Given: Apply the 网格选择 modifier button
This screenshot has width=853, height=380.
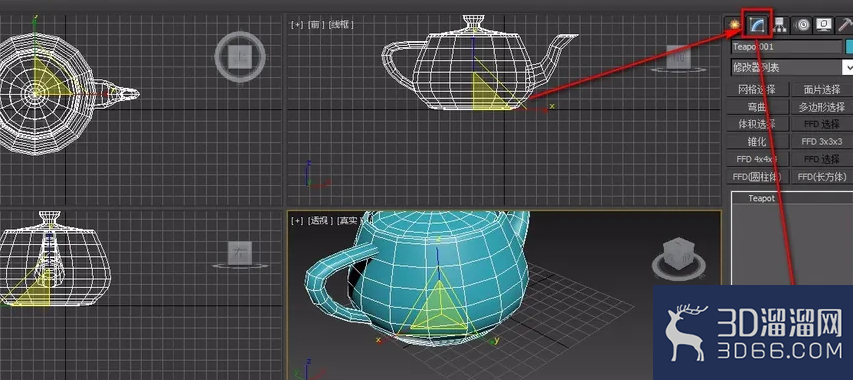Looking at the screenshot, I should (x=757, y=89).
